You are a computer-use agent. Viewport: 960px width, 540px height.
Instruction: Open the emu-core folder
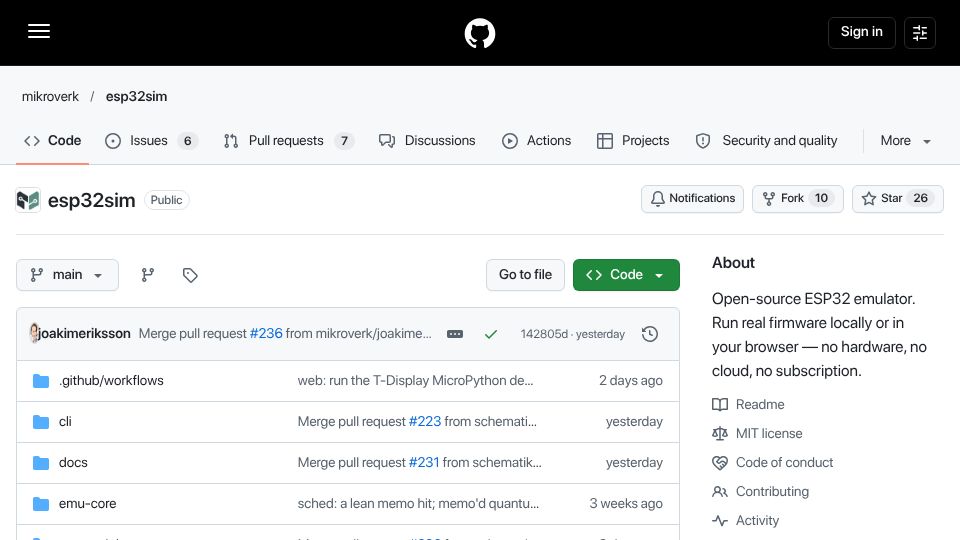[88, 504]
